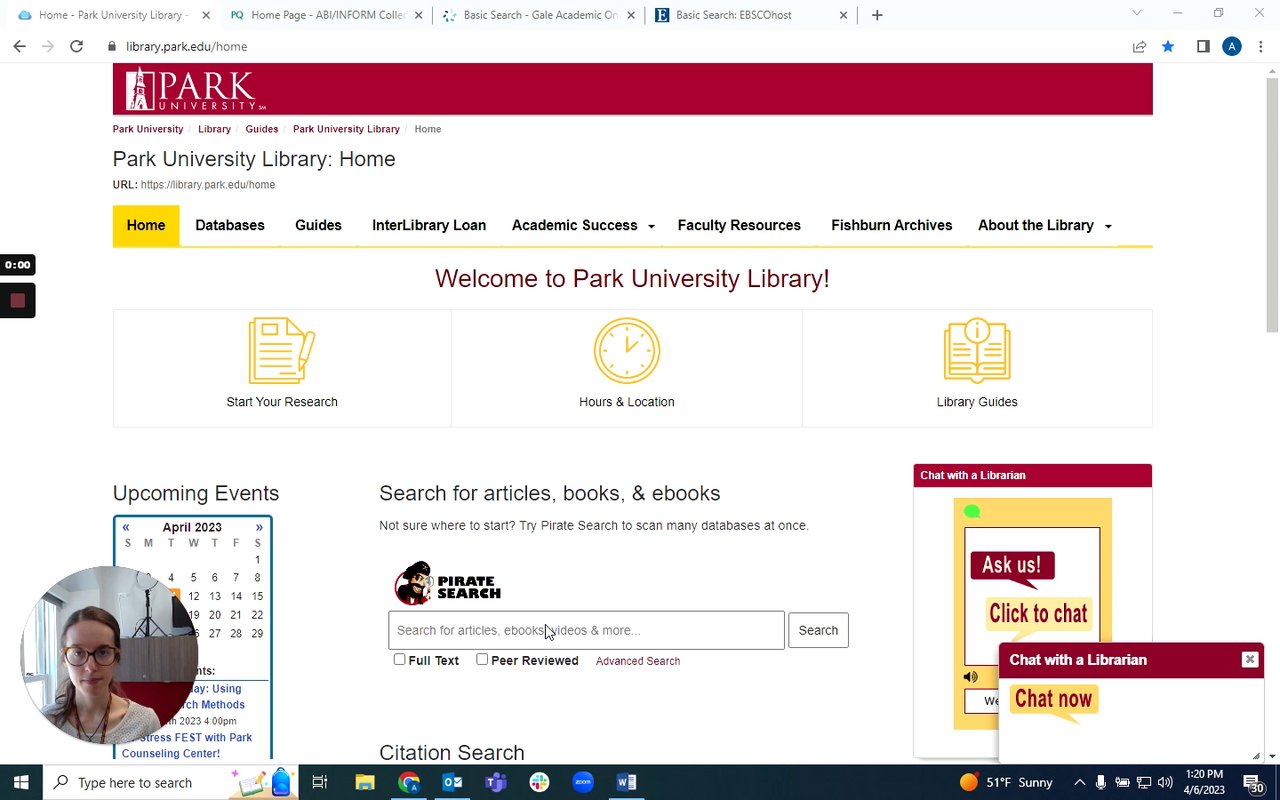The width and height of the screenshot is (1280, 800).
Task: Open Microsoft Teams from taskbar
Action: pos(496,782)
